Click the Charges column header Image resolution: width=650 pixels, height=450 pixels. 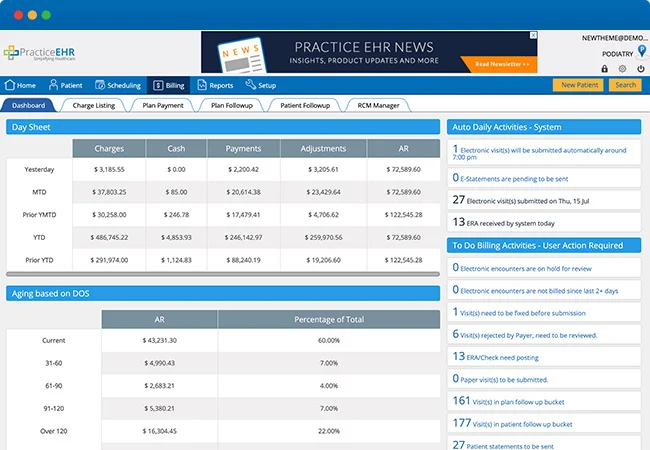[x=109, y=148]
